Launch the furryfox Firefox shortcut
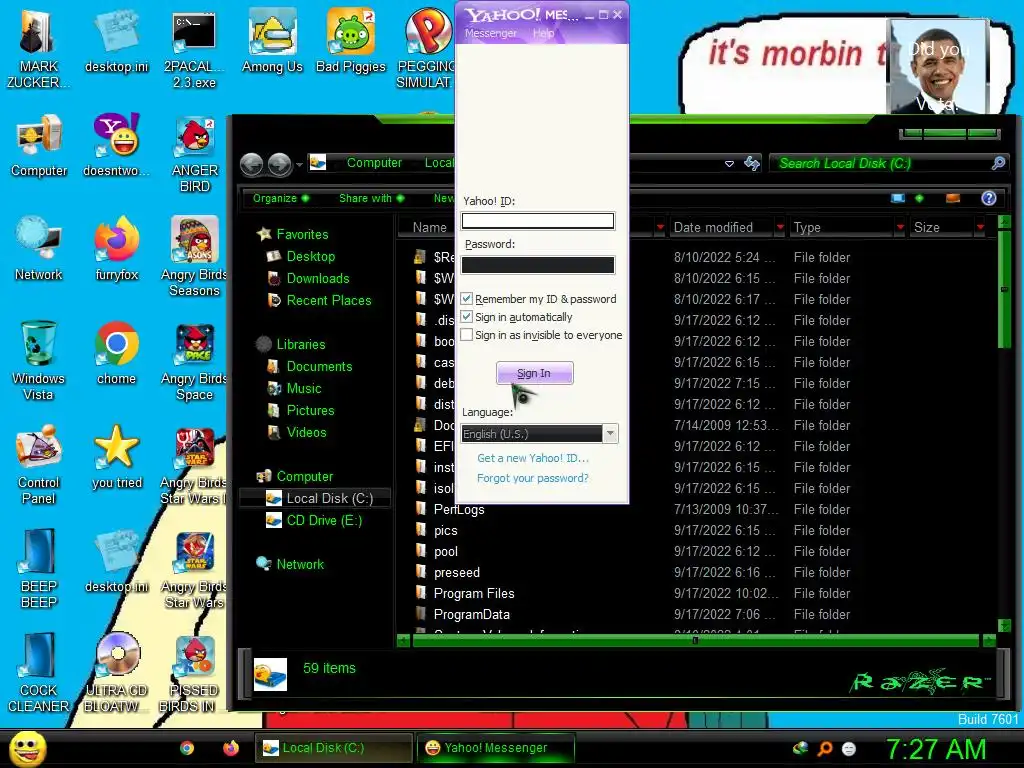Image resolution: width=1024 pixels, height=768 pixels. [x=116, y=249]
